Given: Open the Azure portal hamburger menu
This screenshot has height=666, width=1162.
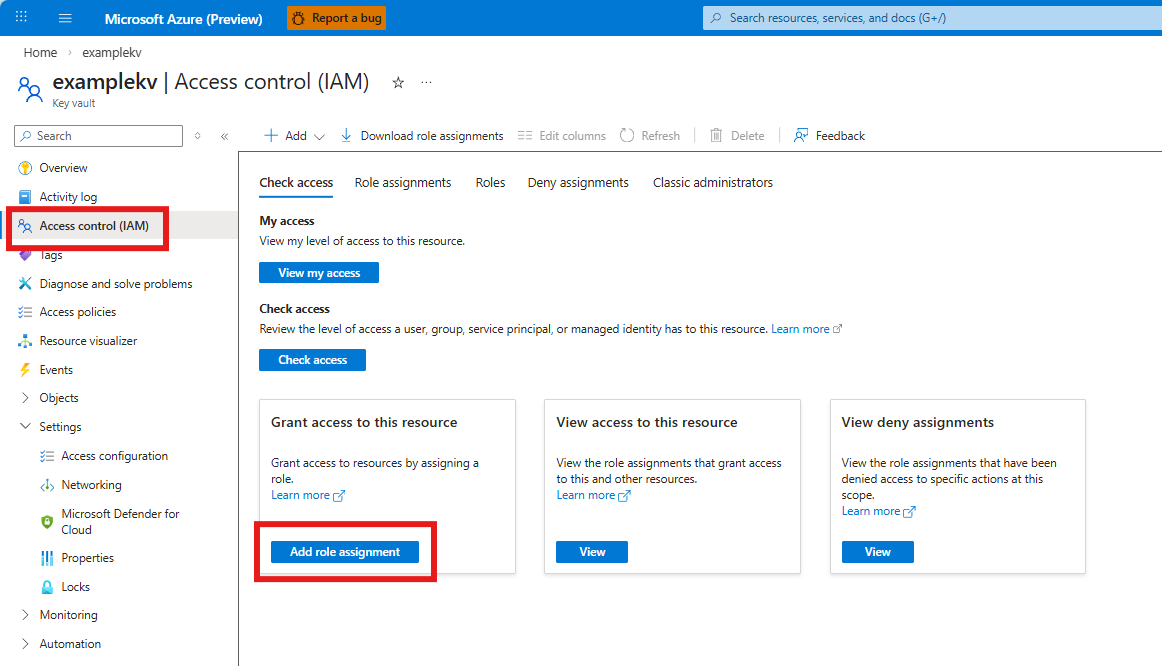Looking at the screenshot, I should 65,18.
